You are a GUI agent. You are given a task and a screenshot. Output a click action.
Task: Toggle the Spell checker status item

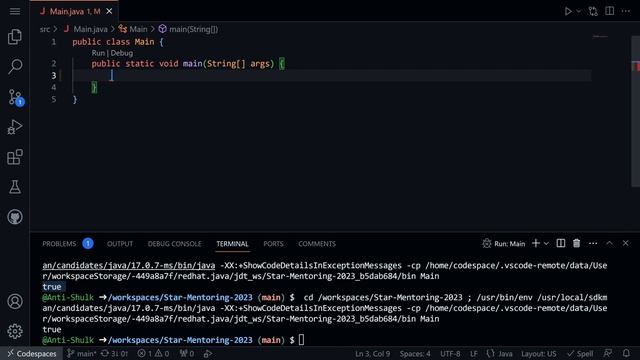pos(580,353)
